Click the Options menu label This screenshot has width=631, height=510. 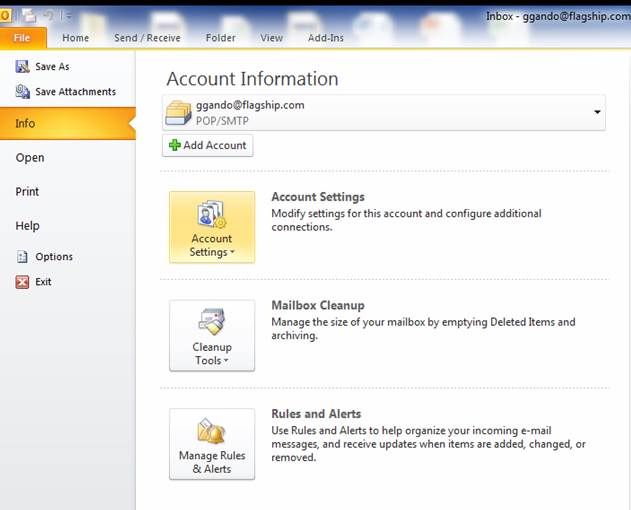click(x=54, y=256)
